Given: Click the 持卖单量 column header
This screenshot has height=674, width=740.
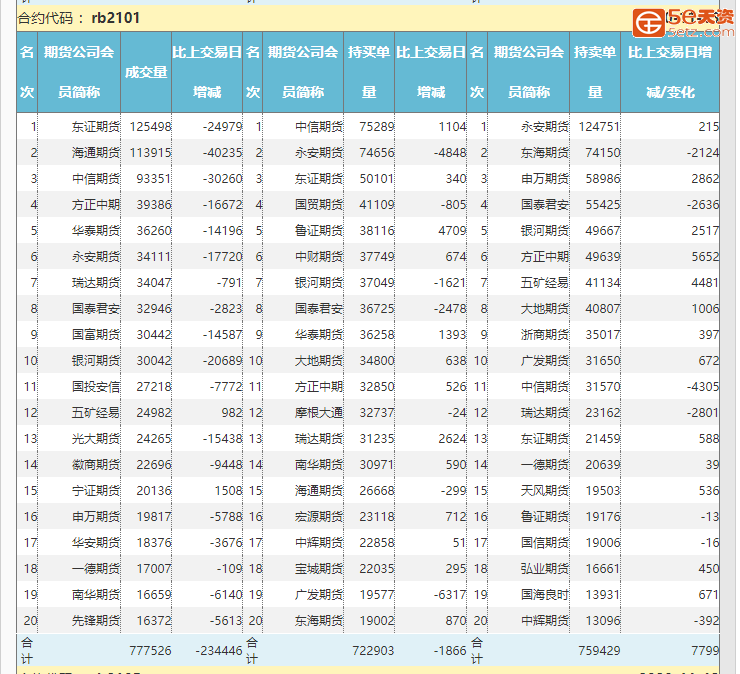Looking at the screenshot, I should coord(595,72).
